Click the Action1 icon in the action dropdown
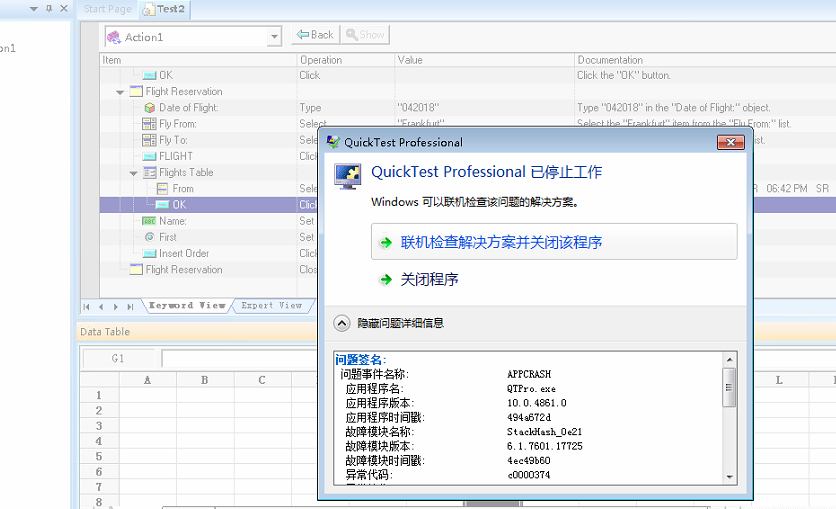The width and height of the screenshot is (836, 509). (114, 37)
